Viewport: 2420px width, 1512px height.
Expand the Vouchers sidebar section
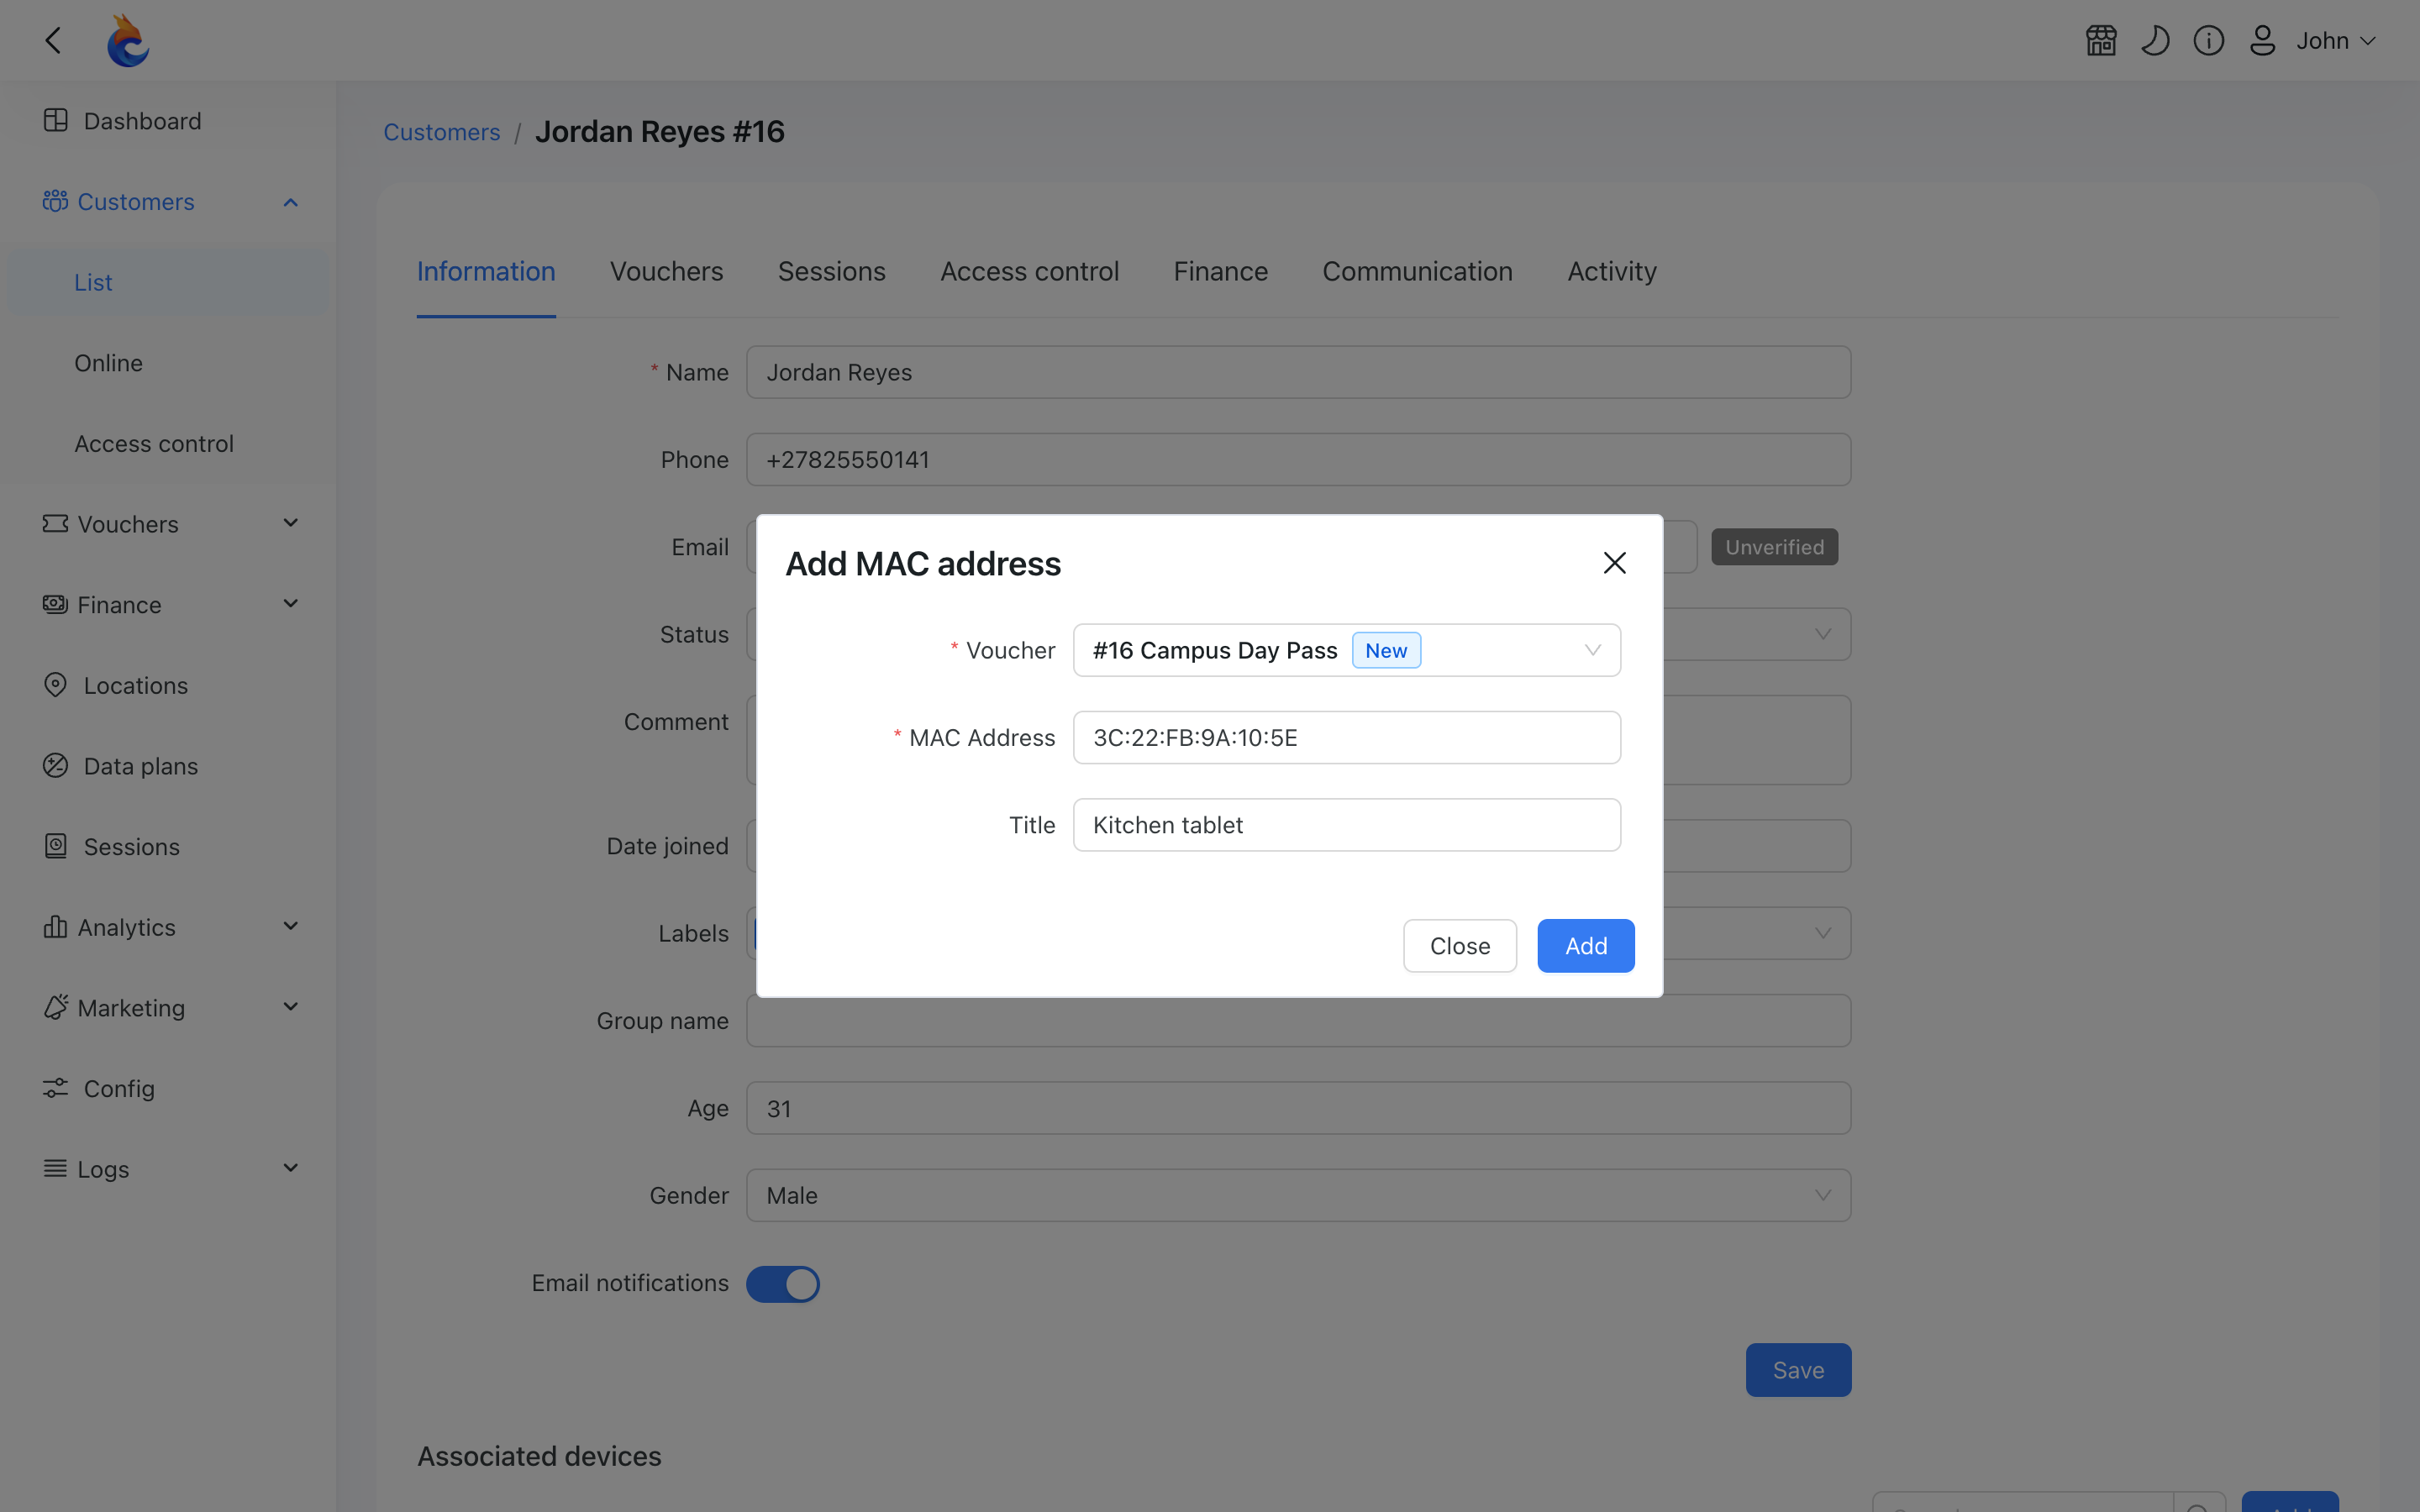click(168, 524)
